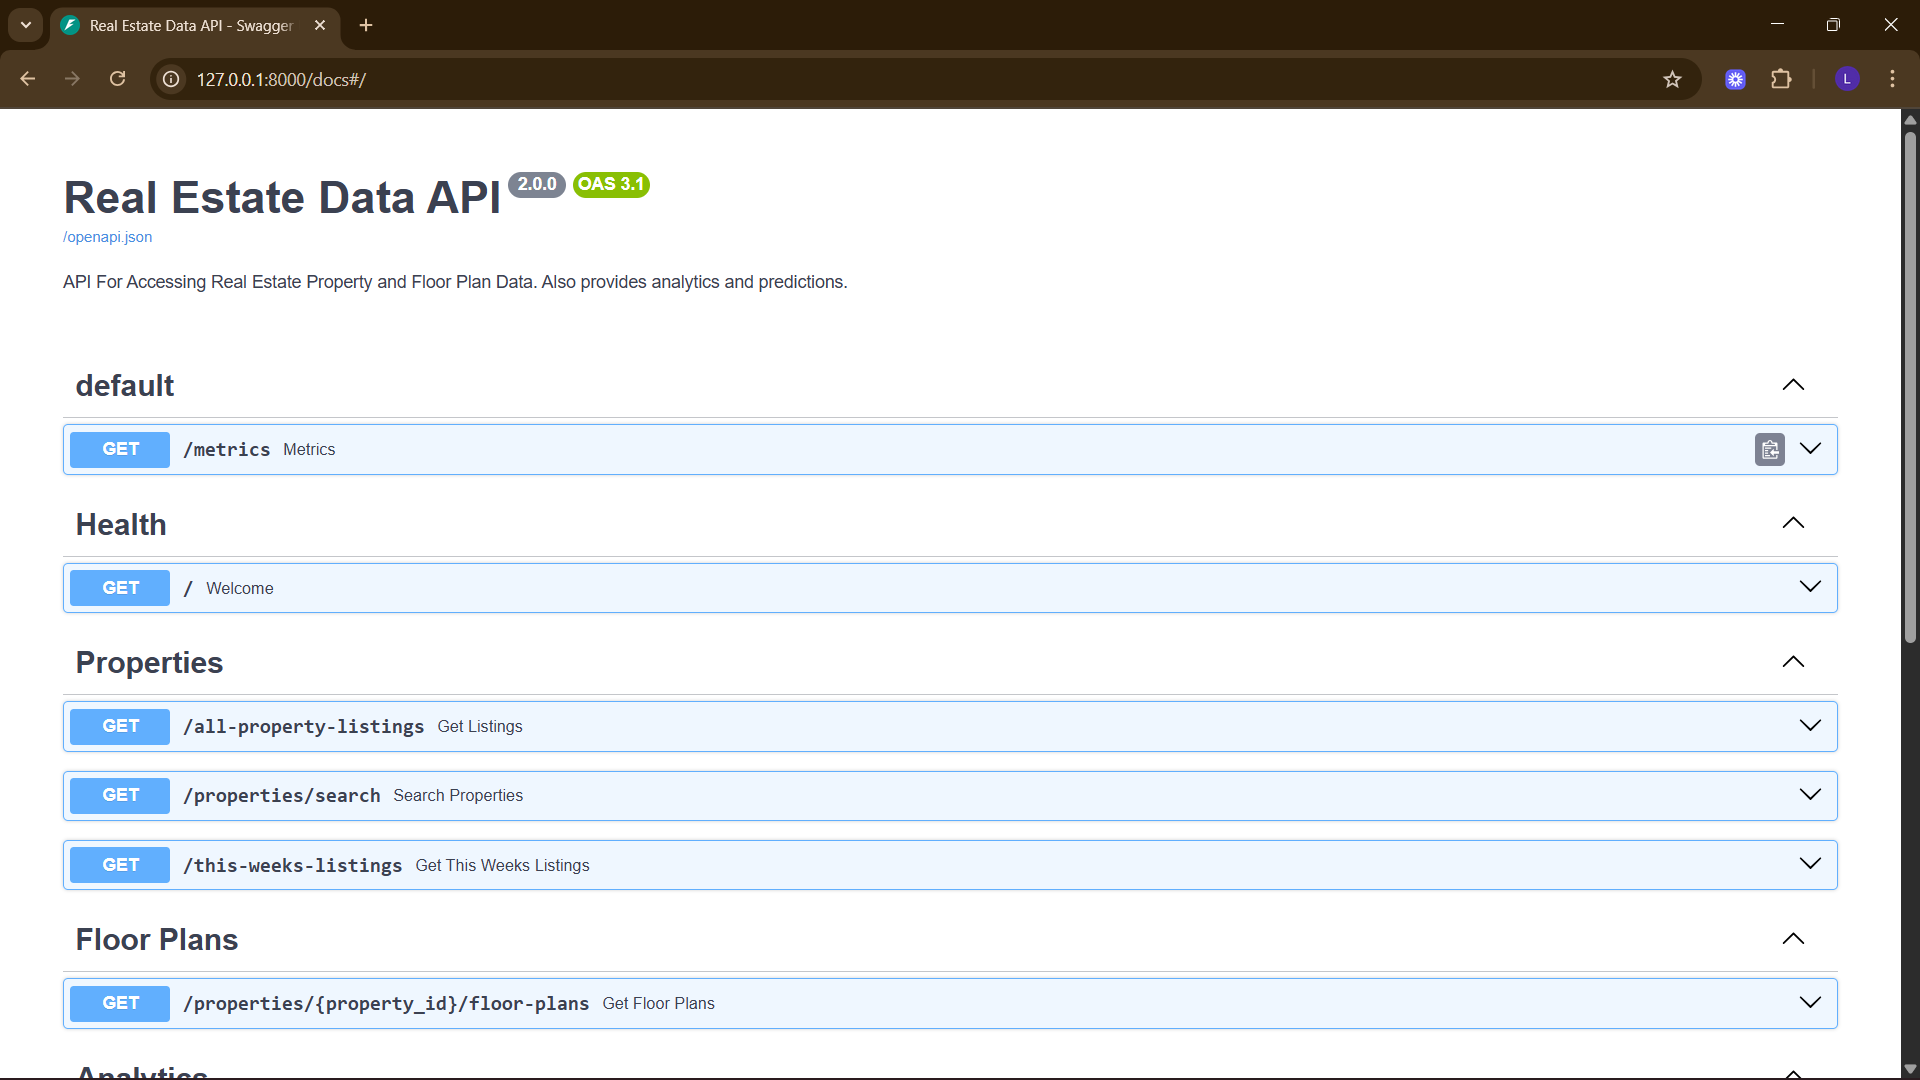Collapse the Properties section
This screenshot has height=1080, width=1920.
point(1793,662)
